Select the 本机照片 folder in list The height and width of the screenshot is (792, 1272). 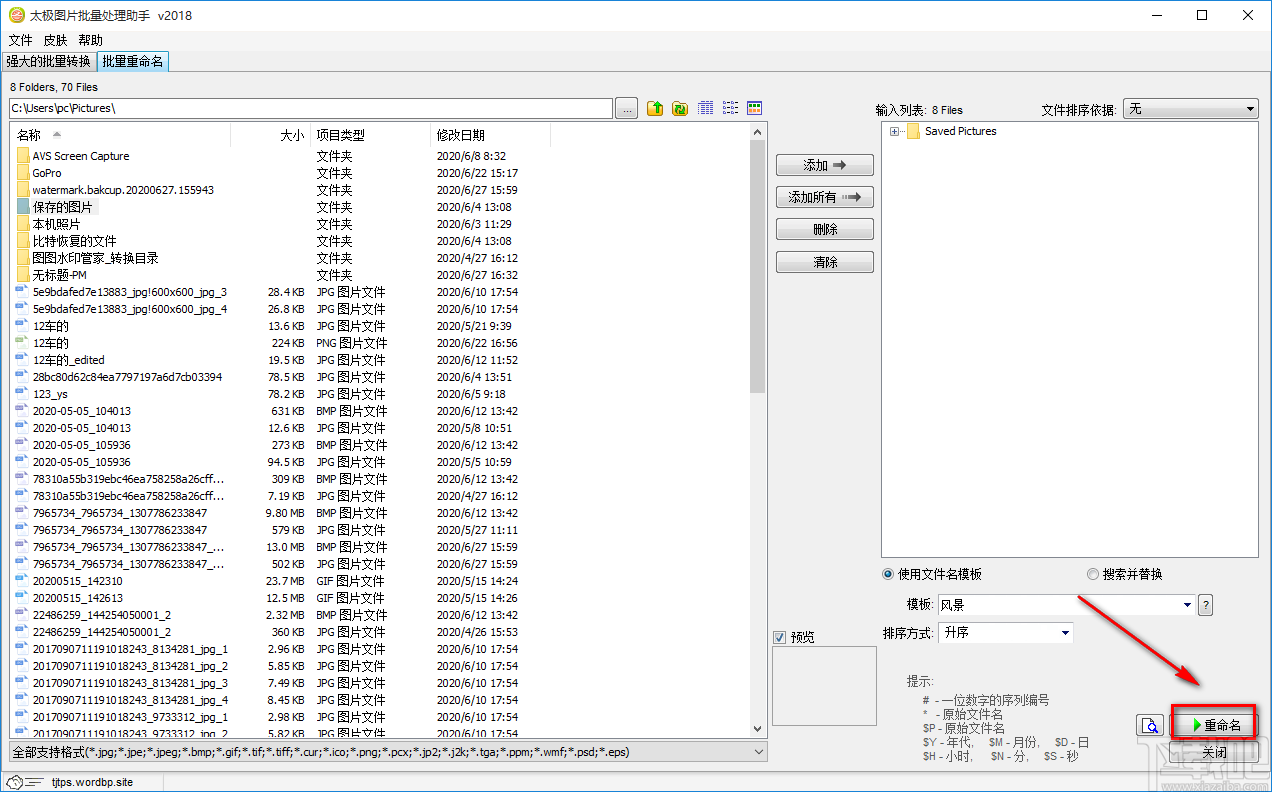coord(56,224)
